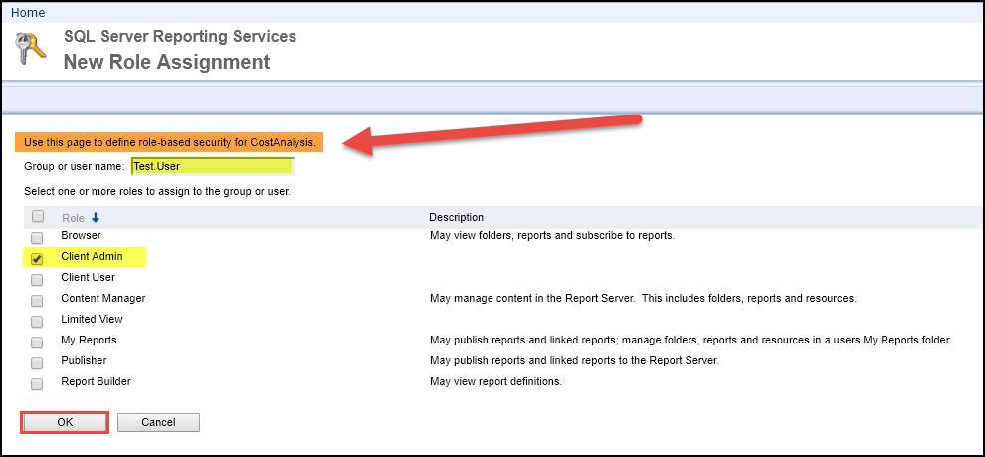Screen dimensions: 985x457
Task: Click 'May view folders, reports and subscribe' description
Action: pyautogui.click(x=552, y=236)
